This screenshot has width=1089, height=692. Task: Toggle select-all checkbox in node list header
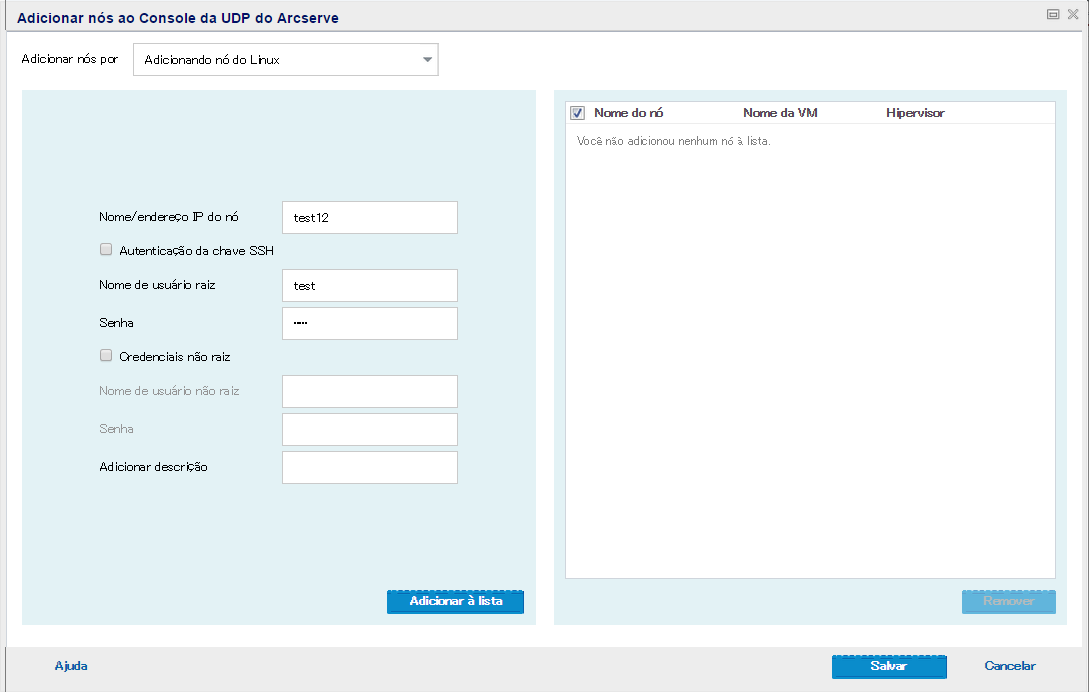click(x=577, y=113)
